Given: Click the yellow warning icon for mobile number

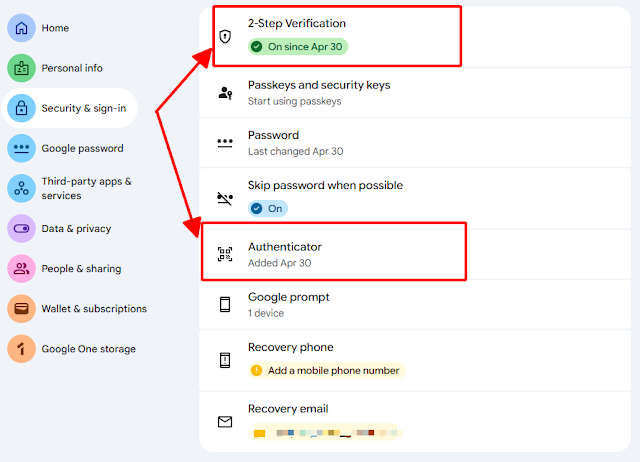Looking at the screenshot, I should tap(256, 371).
